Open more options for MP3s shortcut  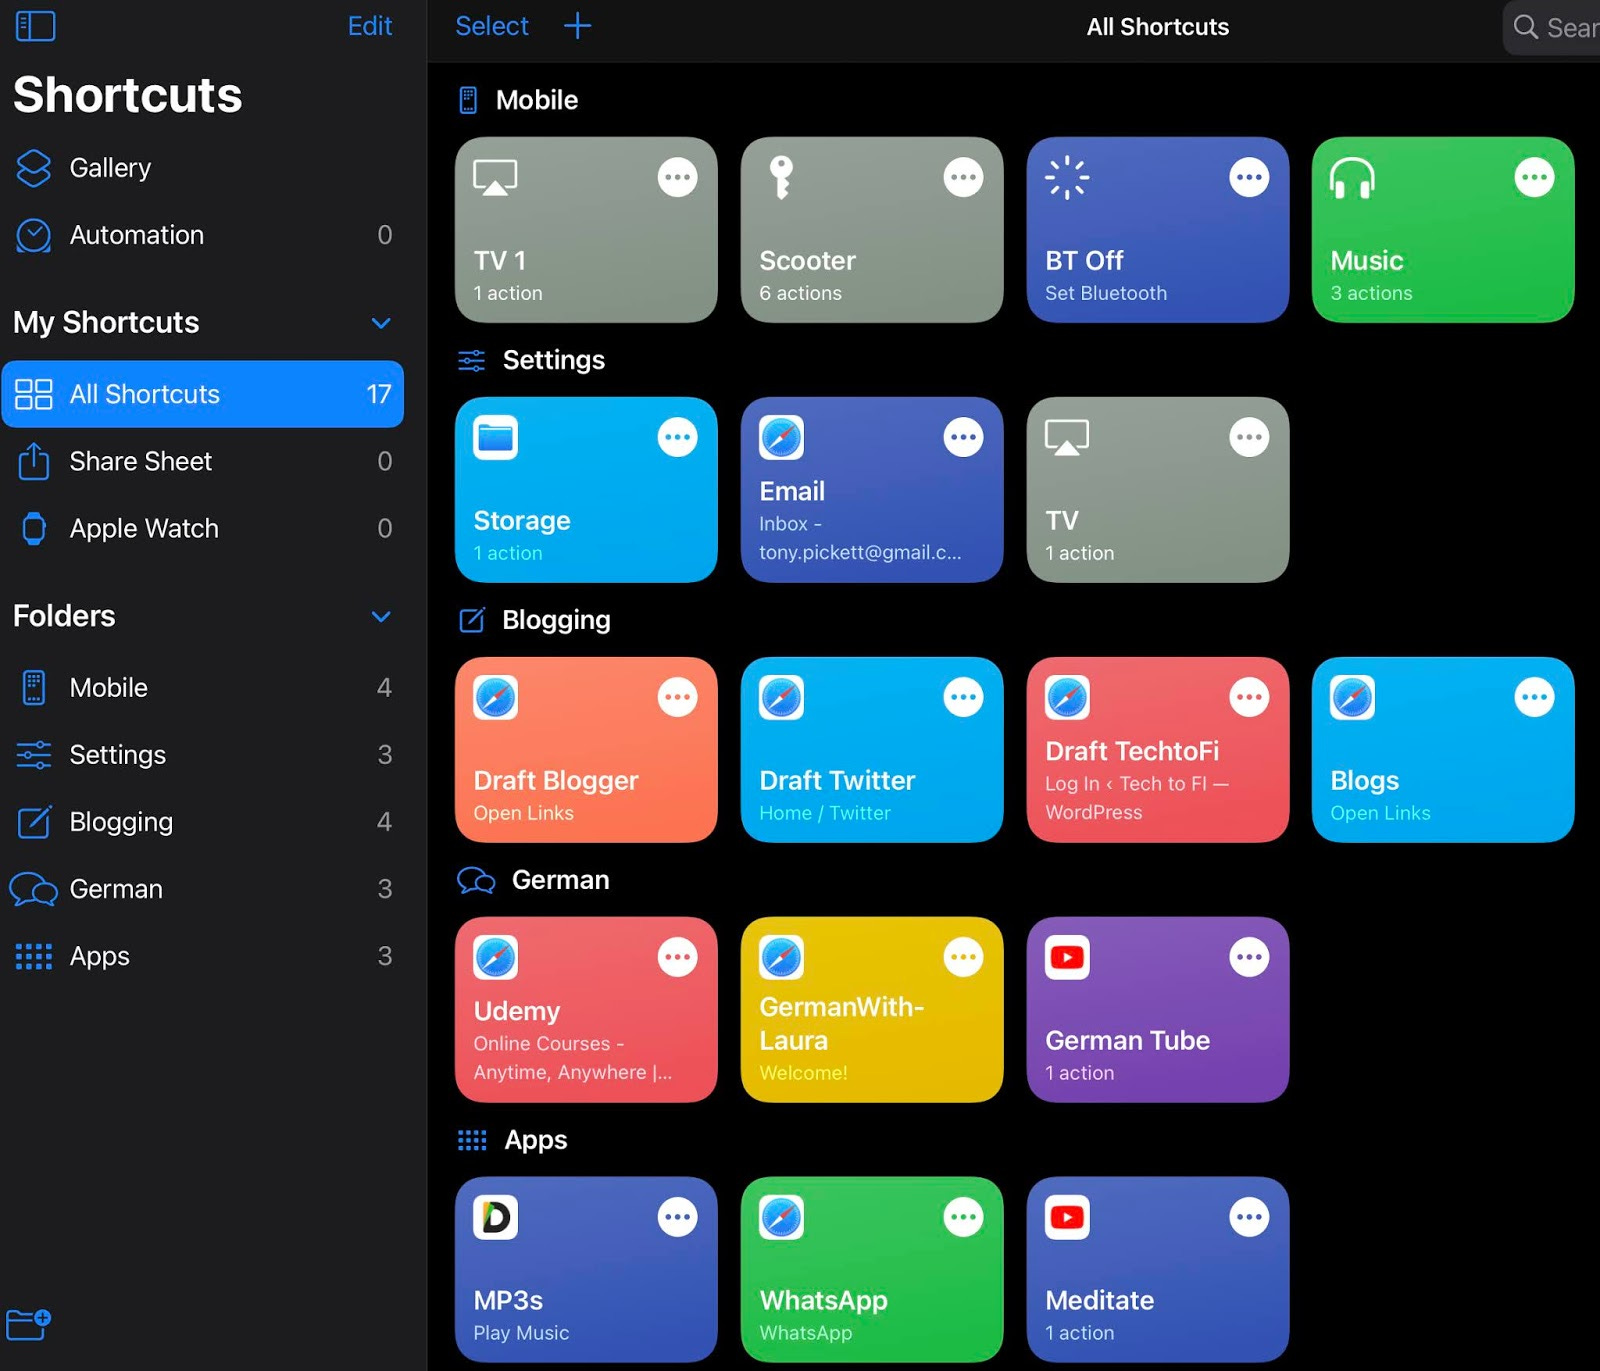677,1217
